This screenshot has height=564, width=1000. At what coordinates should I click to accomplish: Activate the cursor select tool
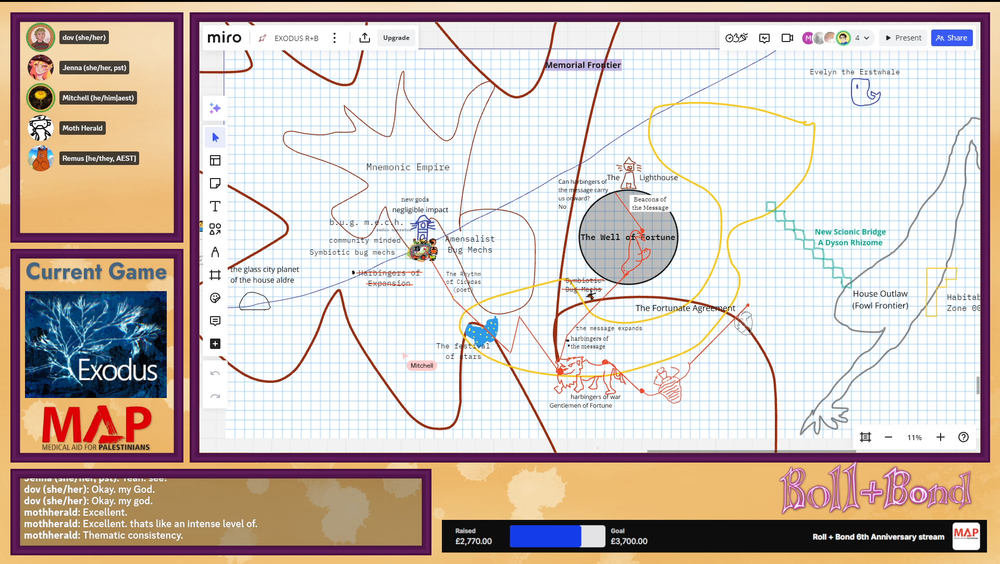click(x=215, y=137)
